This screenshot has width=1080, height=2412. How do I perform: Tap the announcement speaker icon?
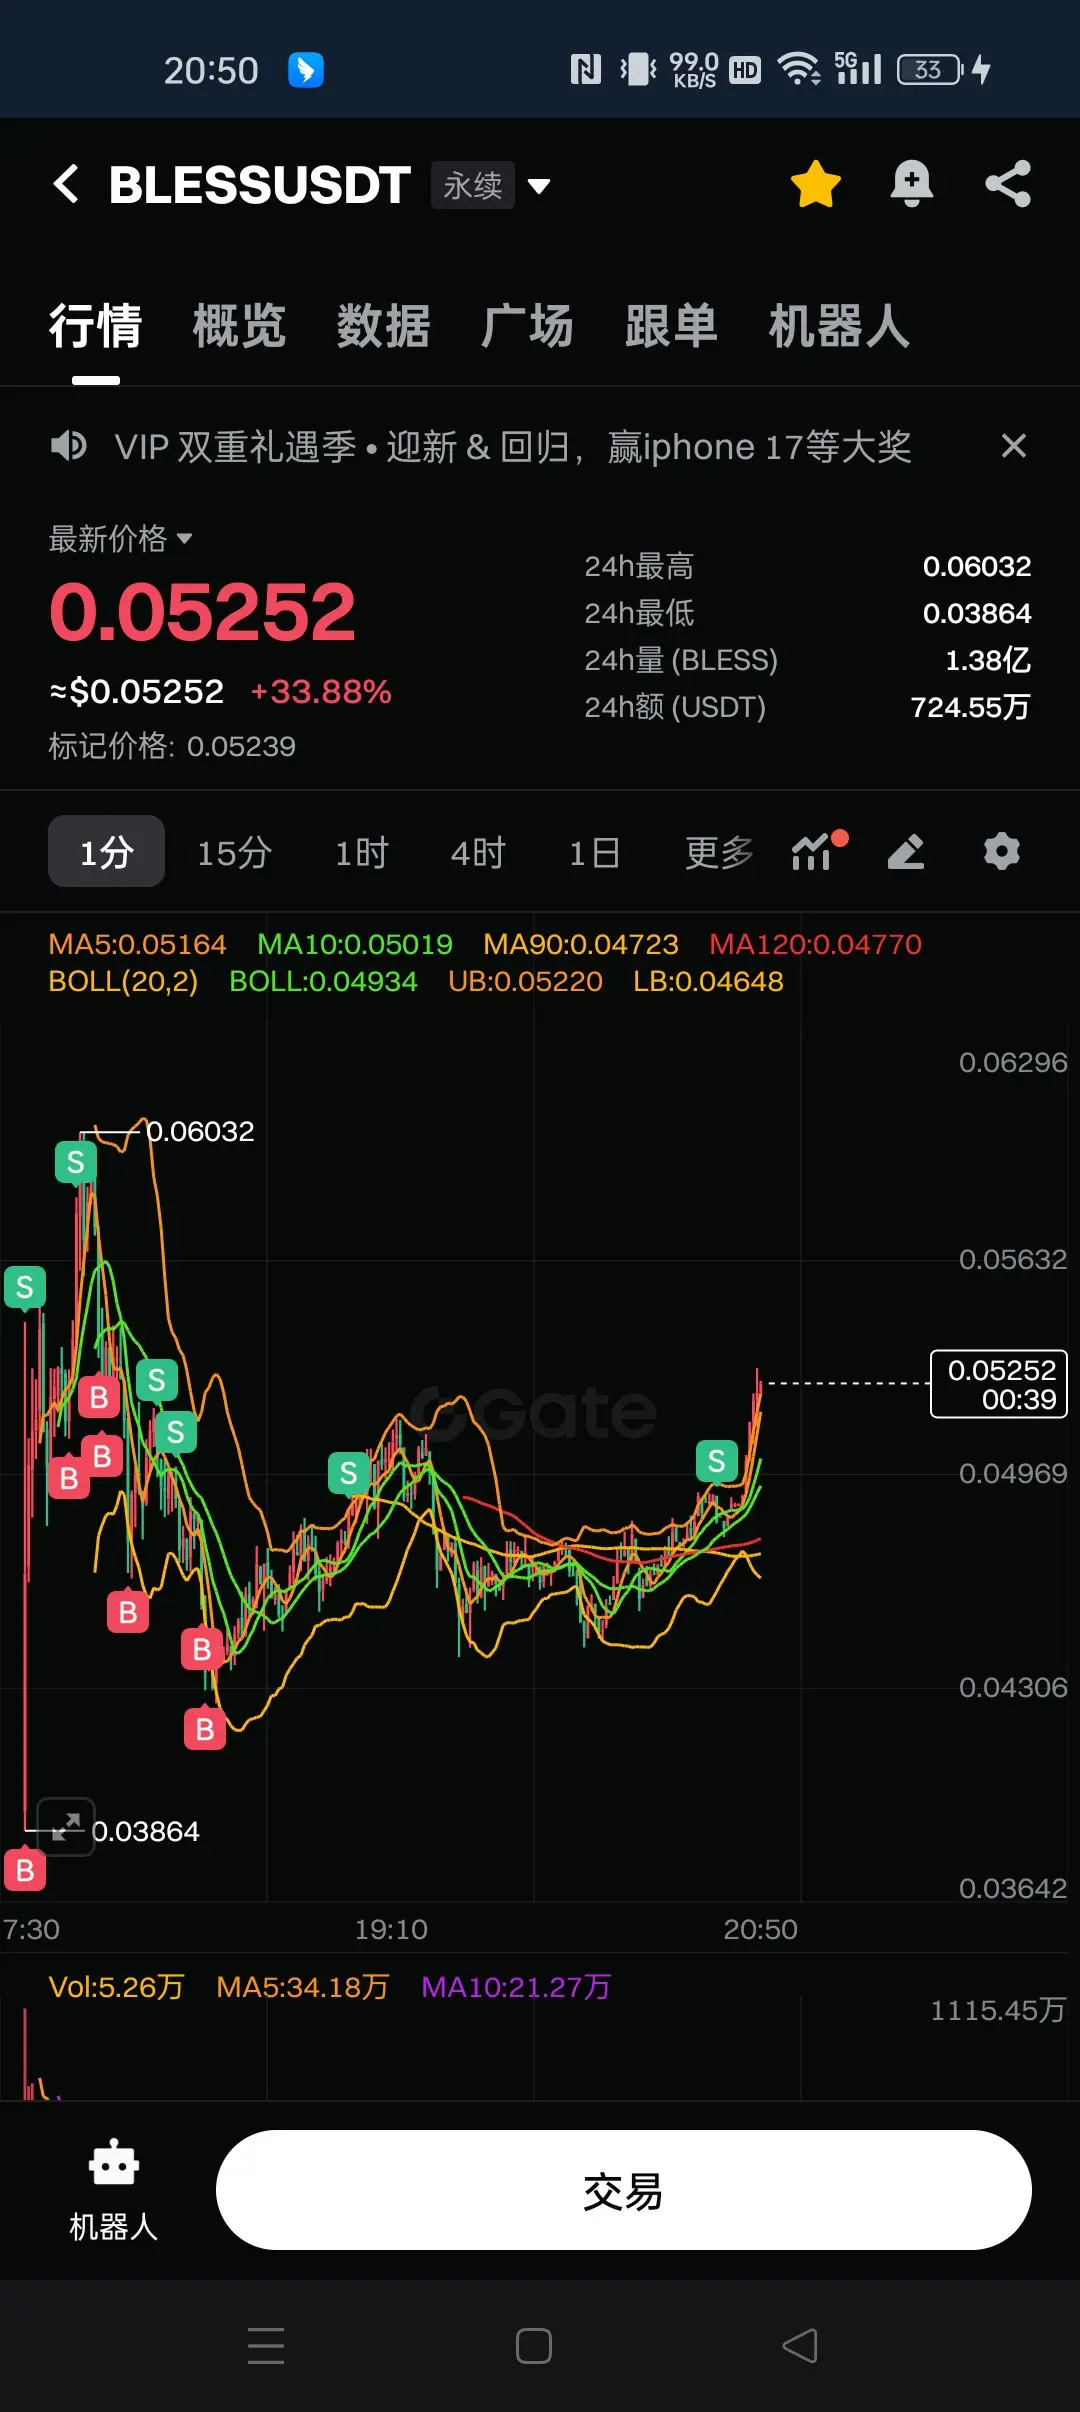69,446
